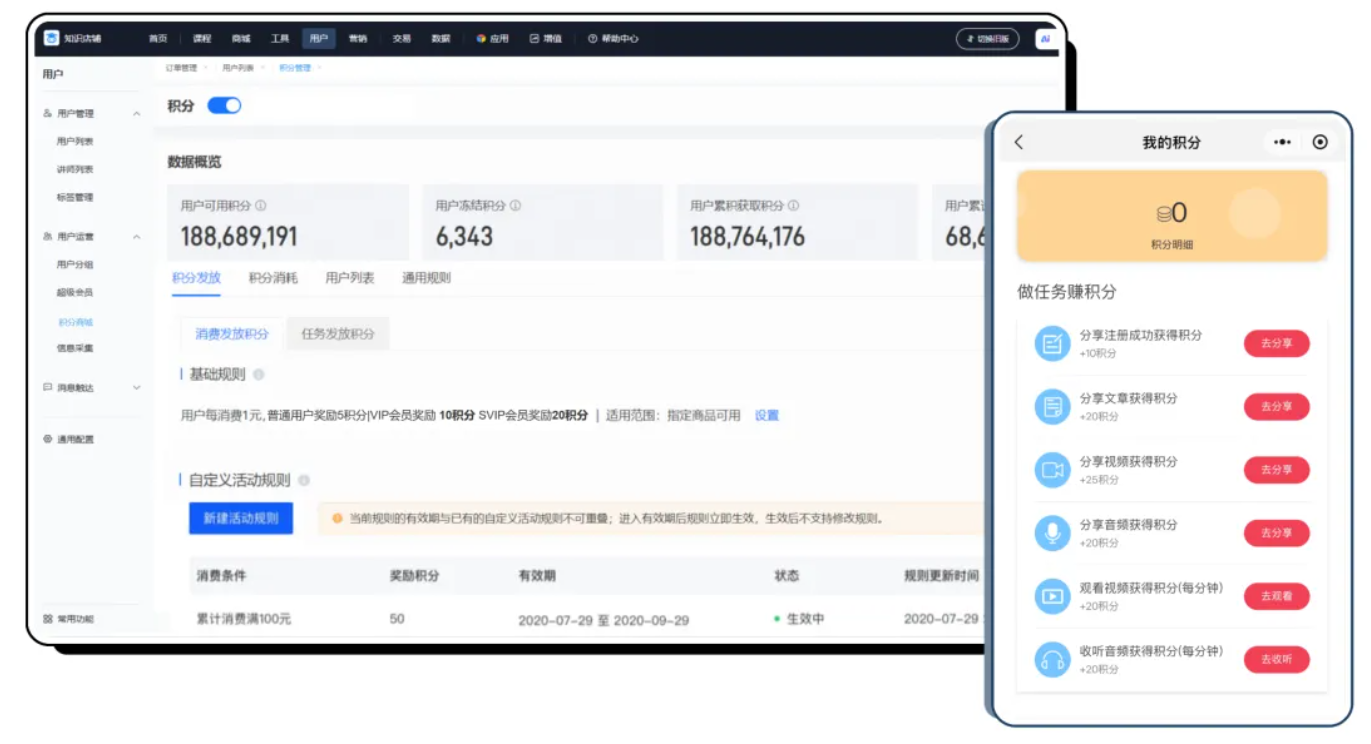This screenshot has width=1371, height=744.
Task: Select the 积分发放 tab
Action: click(196, 278)
